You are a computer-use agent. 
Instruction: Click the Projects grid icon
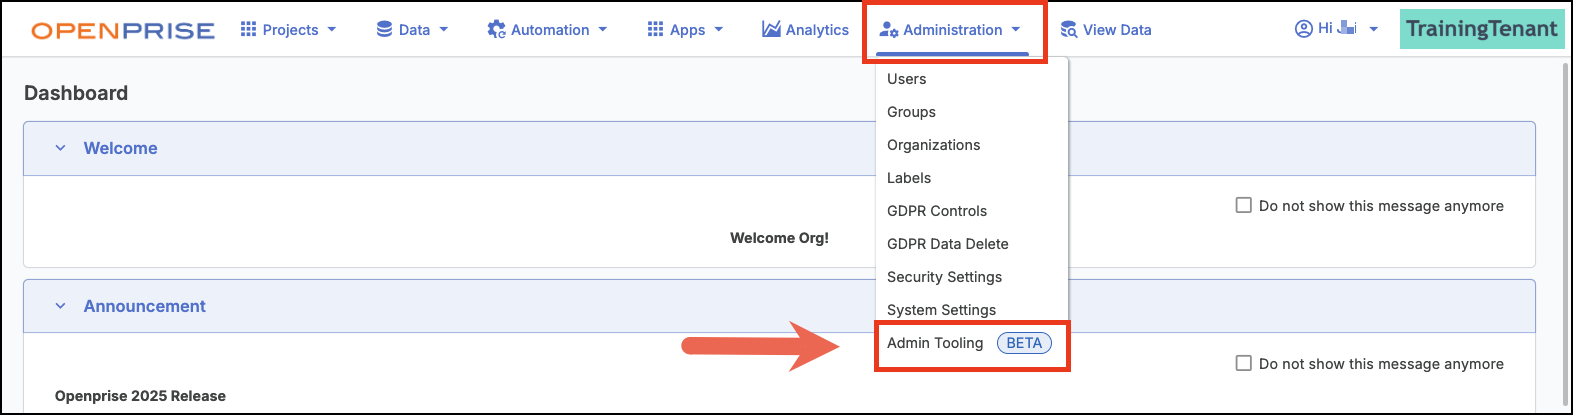point(248,29)
